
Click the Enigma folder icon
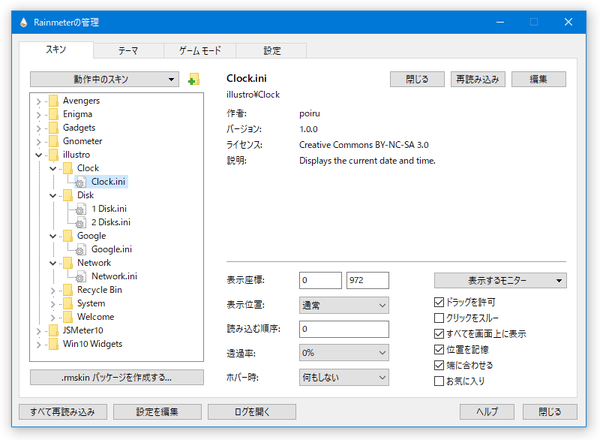coord(54,114)
